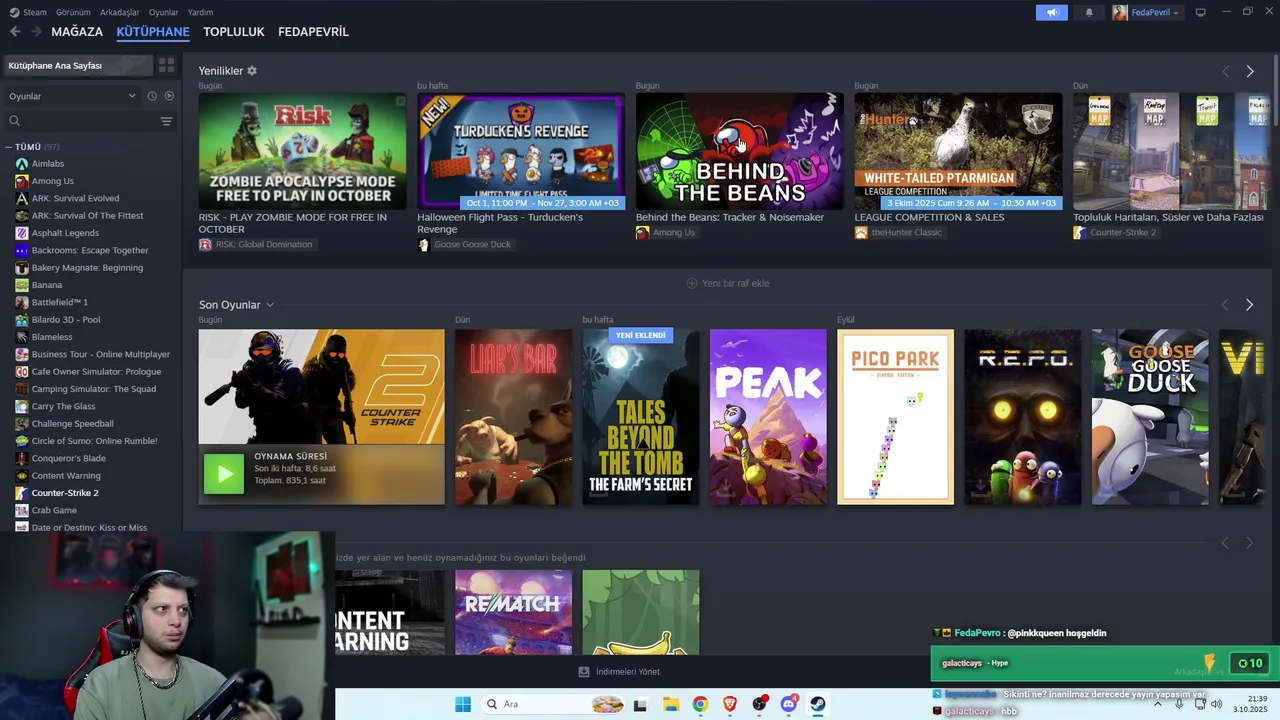This screenshot has height=720, width=1280.
Task: Open the R.E.P.O. game cover
Action: [x=1023, y=417]
